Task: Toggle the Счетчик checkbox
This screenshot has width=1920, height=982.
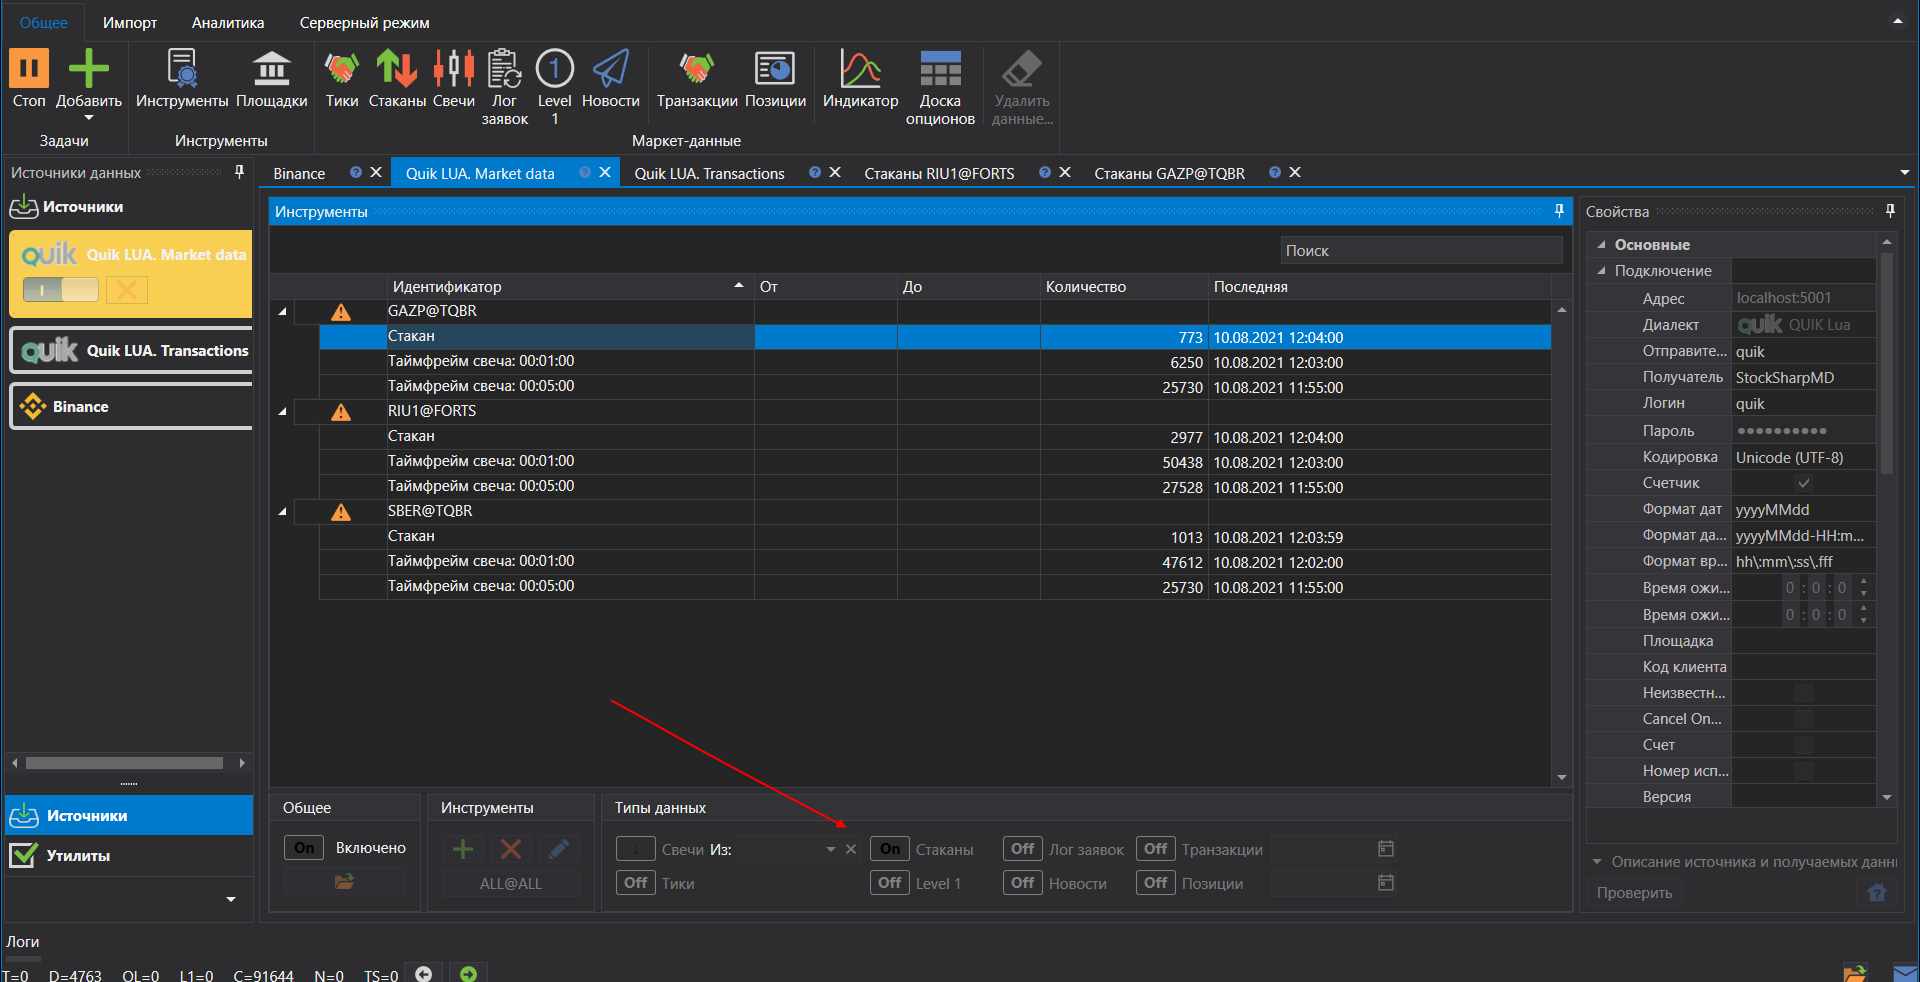Action: click(1804, 483)
